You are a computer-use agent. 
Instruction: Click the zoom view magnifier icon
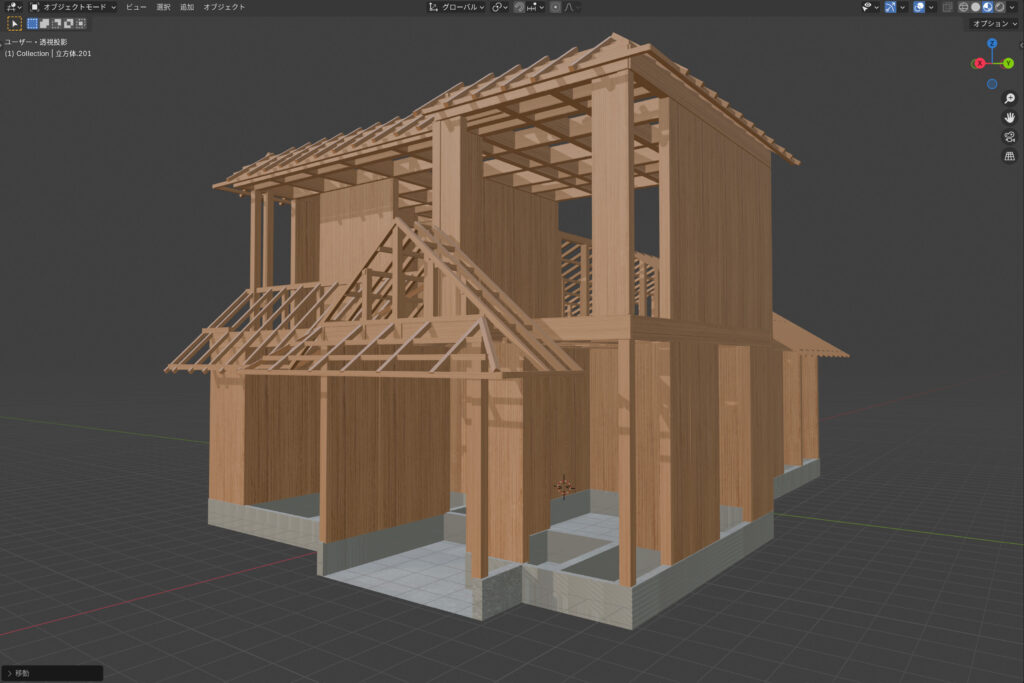1010,98
